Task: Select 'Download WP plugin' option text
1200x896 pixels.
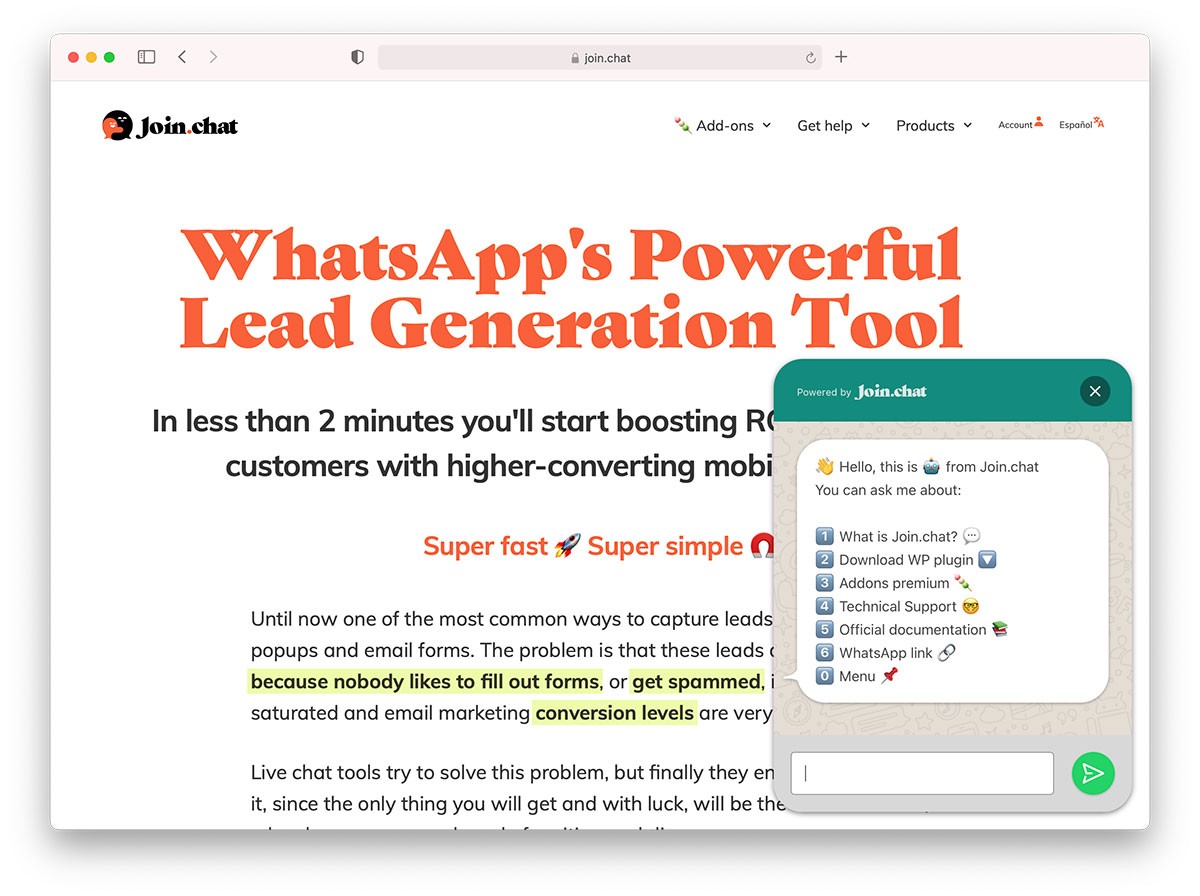Action: 906,560
